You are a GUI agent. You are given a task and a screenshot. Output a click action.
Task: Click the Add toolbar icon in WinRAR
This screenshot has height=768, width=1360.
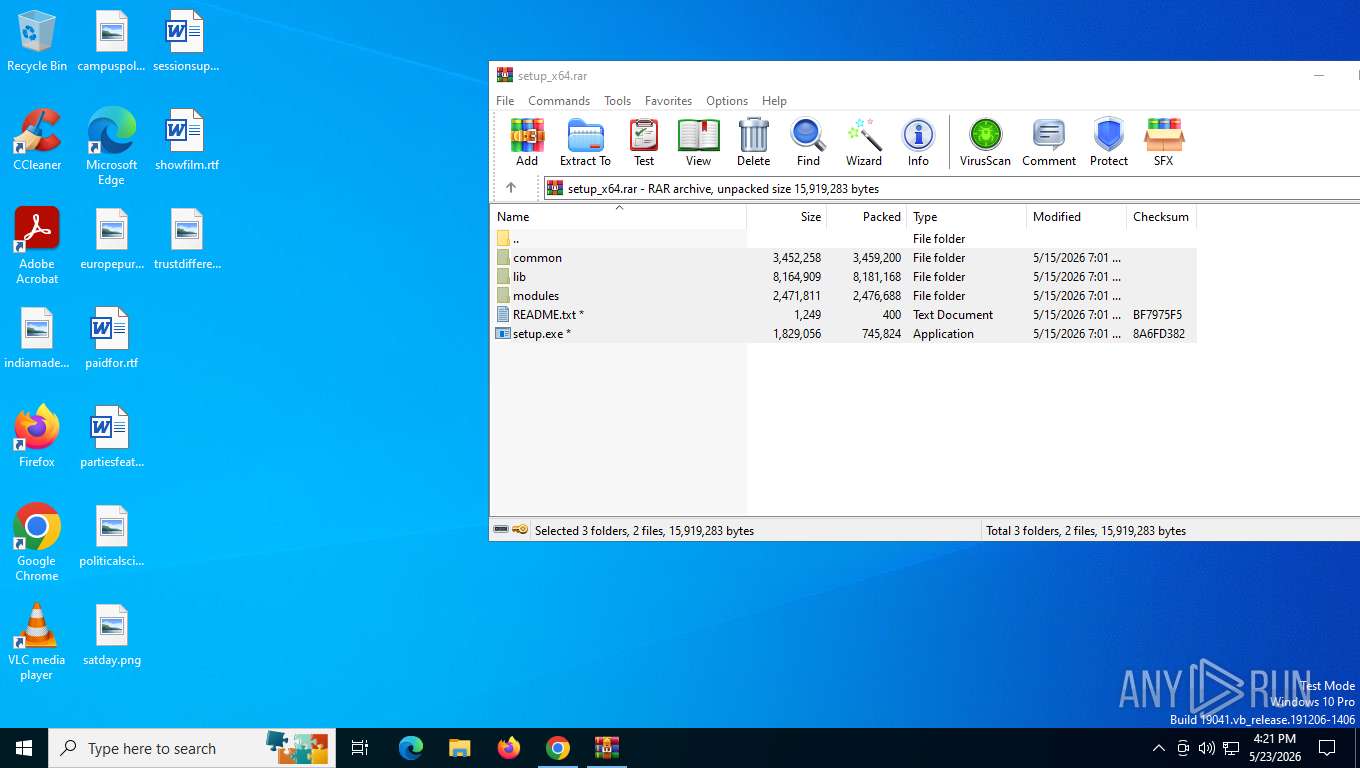[527, 142]
